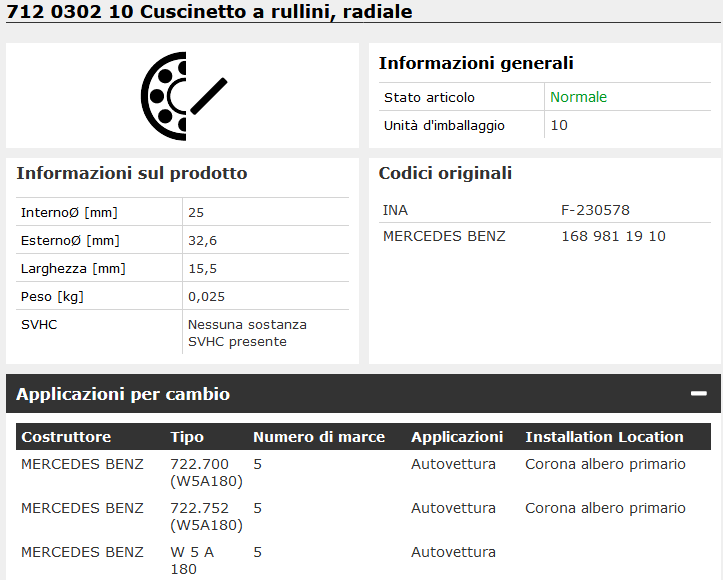723x580 pixels.
Task: Click the roller bearing product icon
Action: point(184,96)
